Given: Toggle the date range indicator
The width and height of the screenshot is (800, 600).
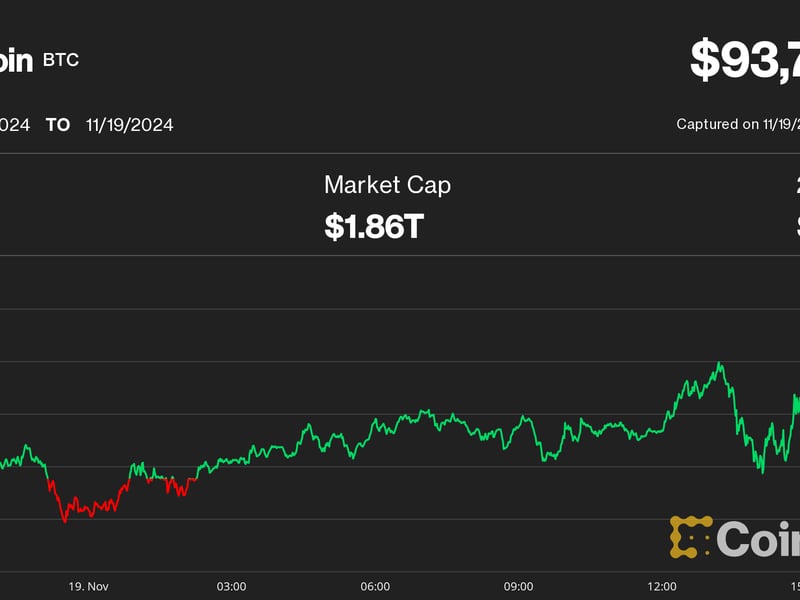Looking at the screenshot, I should point(55,125).
